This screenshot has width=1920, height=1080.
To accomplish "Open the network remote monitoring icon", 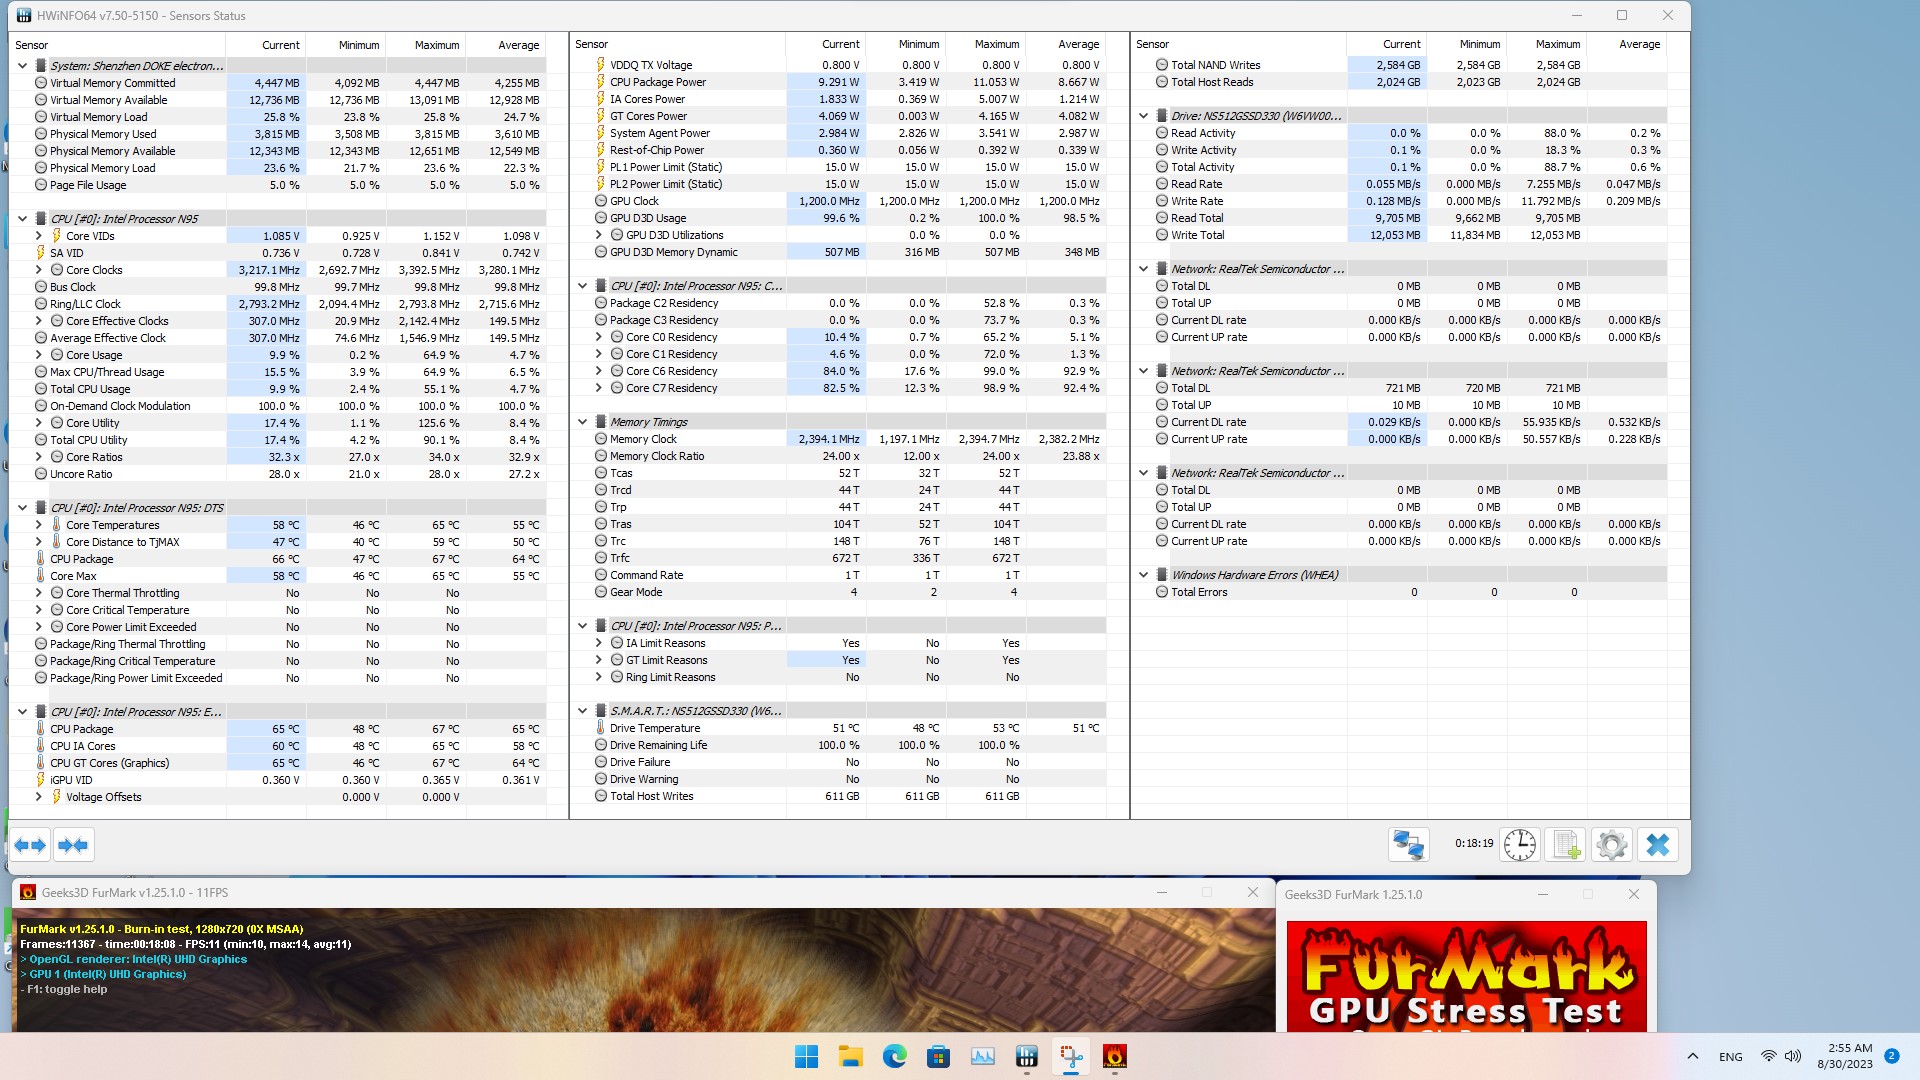I will pyautogui.click(x=1408, y=845).
